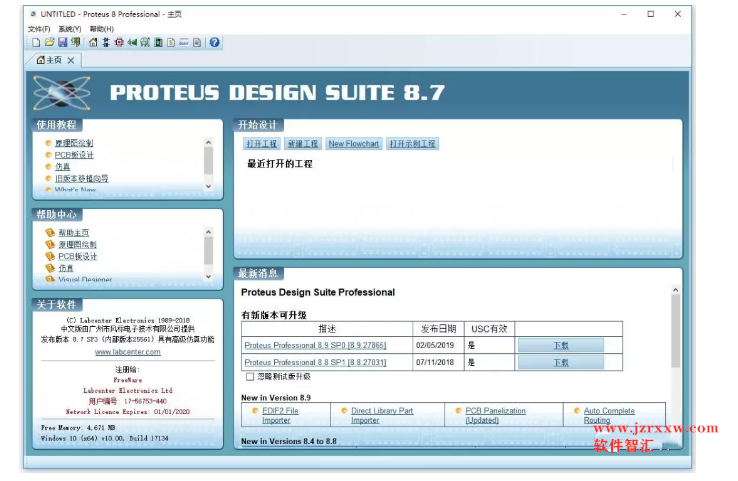Click the bullet icon beside EDIF2 File Importer
Screen dimensions: 738x481
pos(255,410)
